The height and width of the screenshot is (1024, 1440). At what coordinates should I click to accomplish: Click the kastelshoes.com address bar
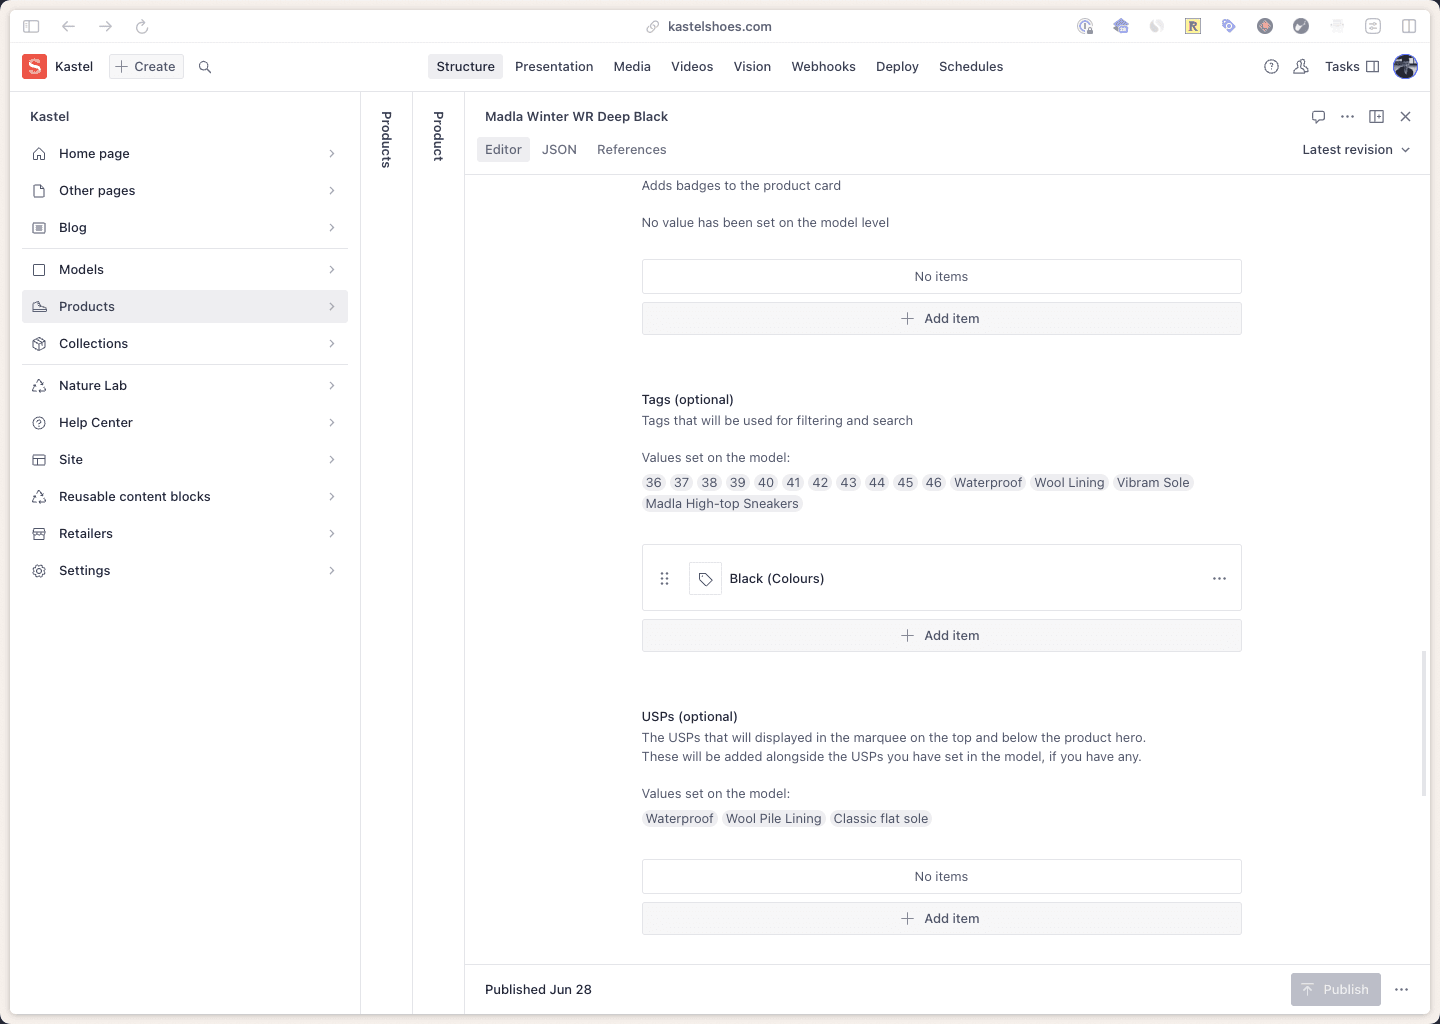point(719,26)
